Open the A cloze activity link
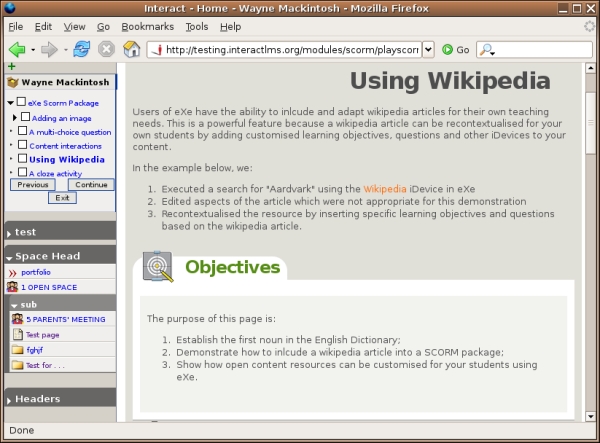The image size is (600, 443). pyautogui.click(x=55, y=173)
